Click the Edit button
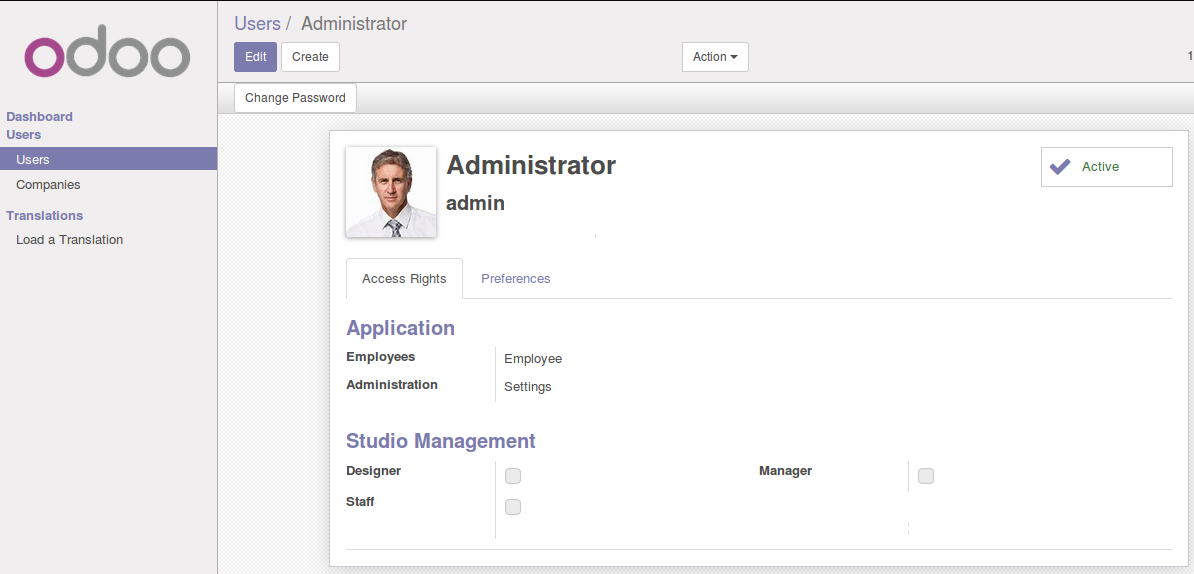 click(x=255, y=57)
